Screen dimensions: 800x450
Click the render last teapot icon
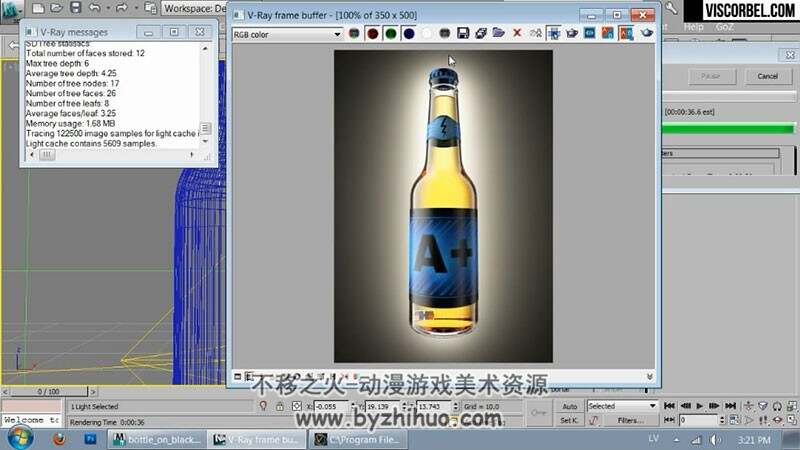pyautogui.click(x=646, y=34)
